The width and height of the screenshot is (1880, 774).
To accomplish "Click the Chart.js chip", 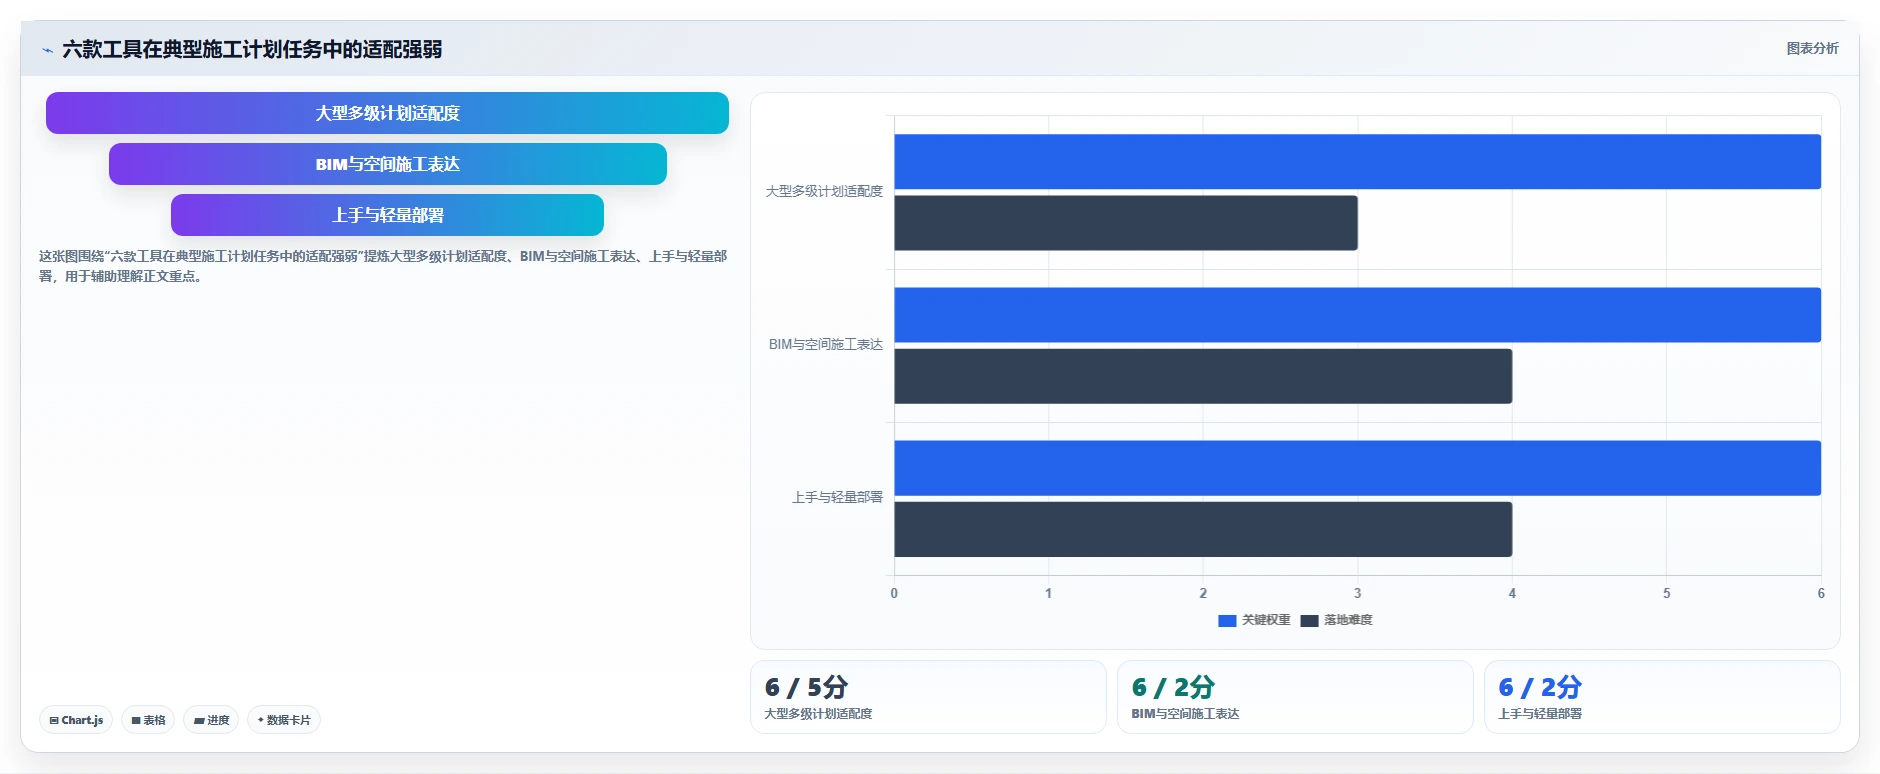I will [76, 720].
